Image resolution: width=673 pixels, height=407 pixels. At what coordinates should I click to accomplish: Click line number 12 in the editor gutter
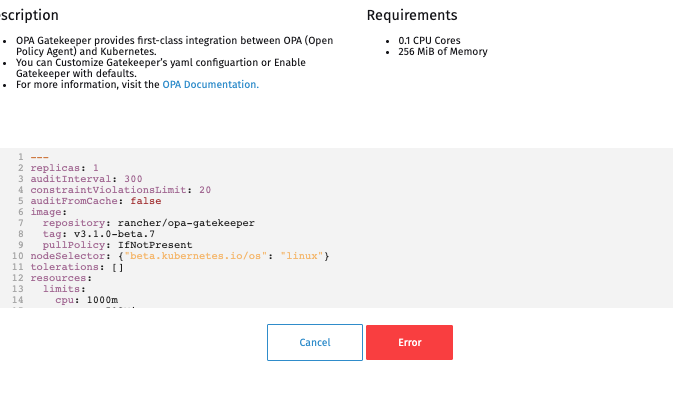[x=18, y=278]
